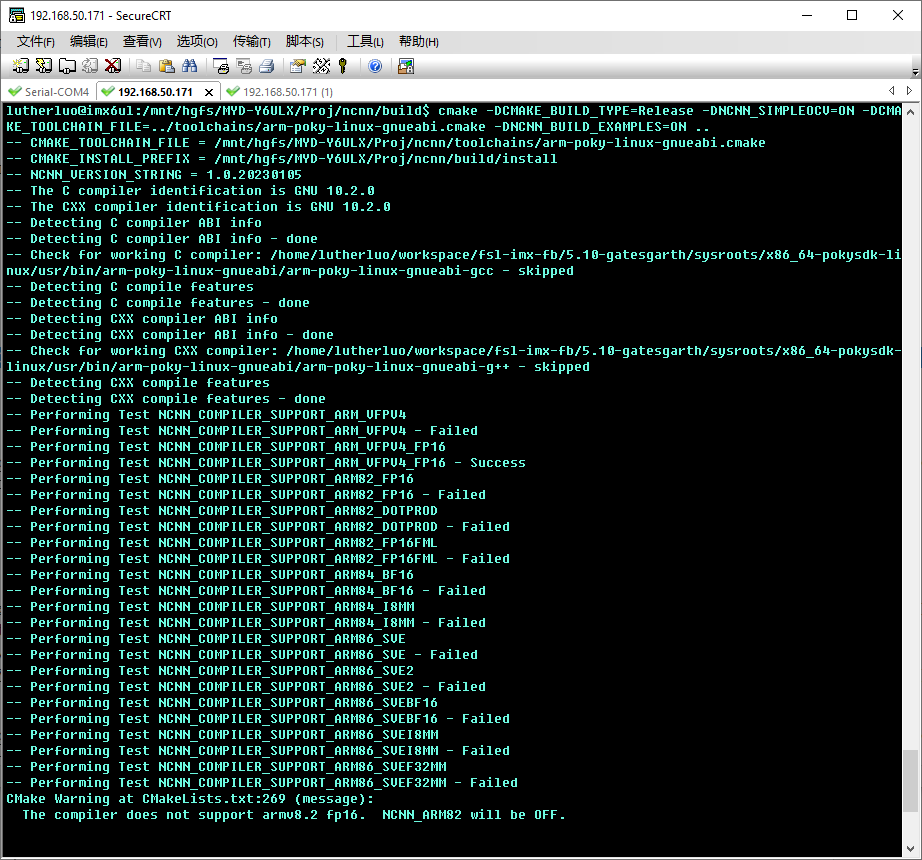Click the Paste clipboard toolbar icon
Viewport: 922px width, 860px height.
166,66
